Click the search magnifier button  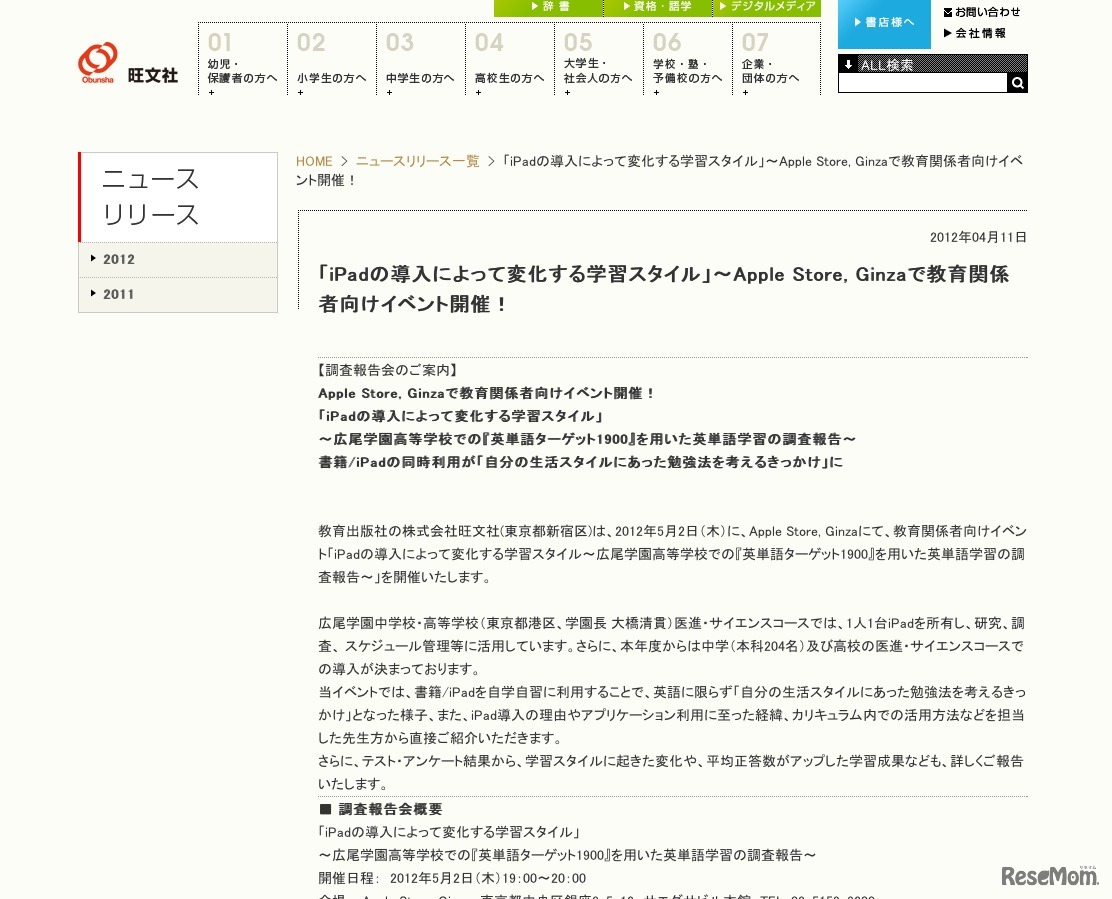[1018, 83]
